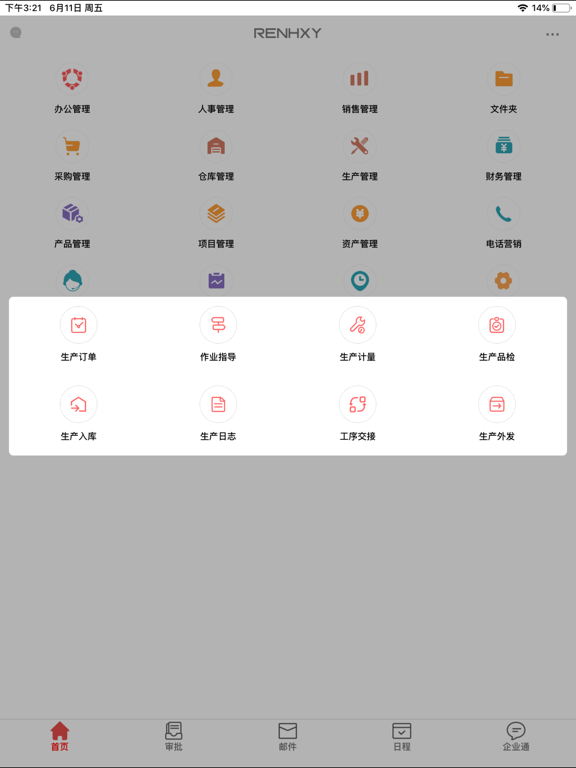Open 人事管理 personnel management module
The height and width of the screenshot is (768, 576).
coord(216,79)
